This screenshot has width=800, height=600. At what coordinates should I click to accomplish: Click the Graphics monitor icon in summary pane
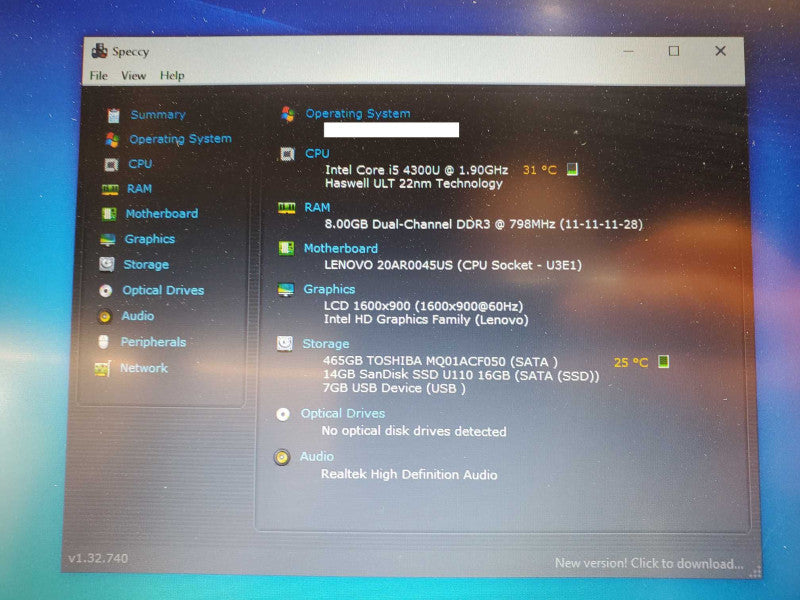point(286,290)
